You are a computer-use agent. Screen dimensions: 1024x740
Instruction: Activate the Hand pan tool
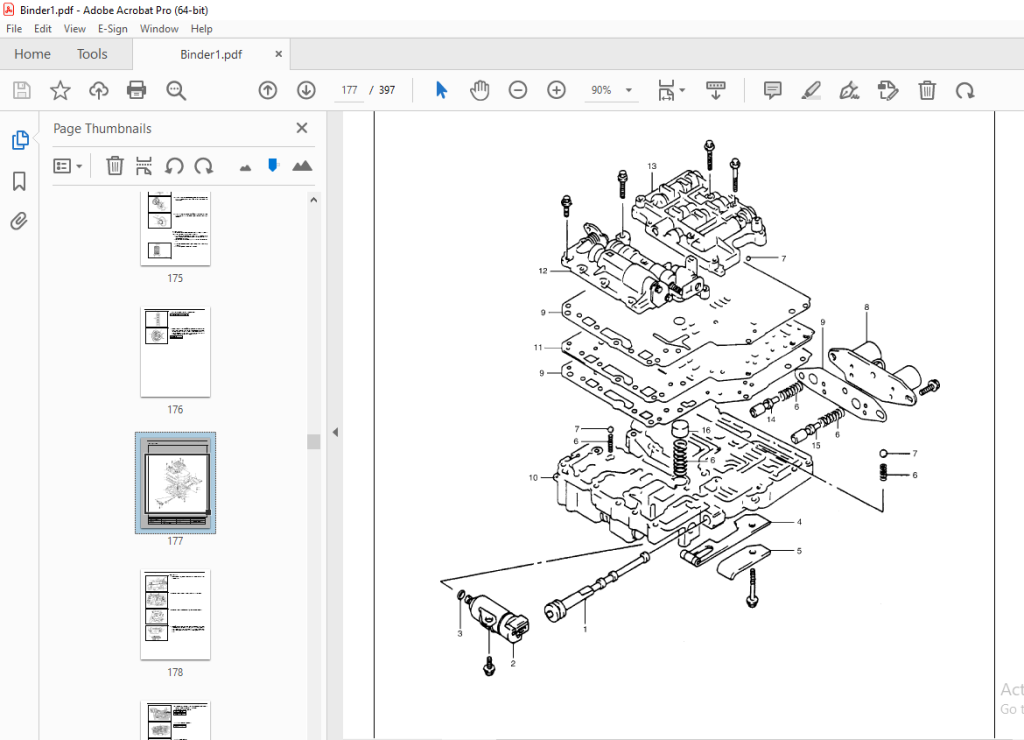point(479,90)
